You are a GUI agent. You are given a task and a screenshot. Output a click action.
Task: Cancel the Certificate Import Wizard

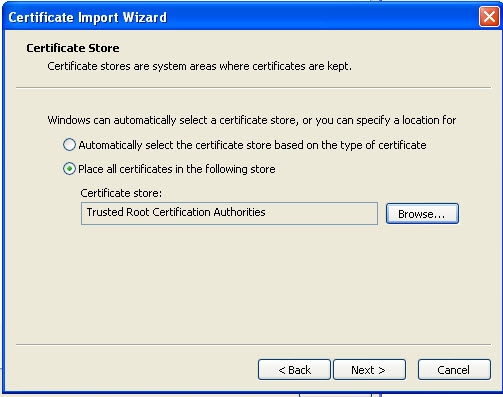454,370
